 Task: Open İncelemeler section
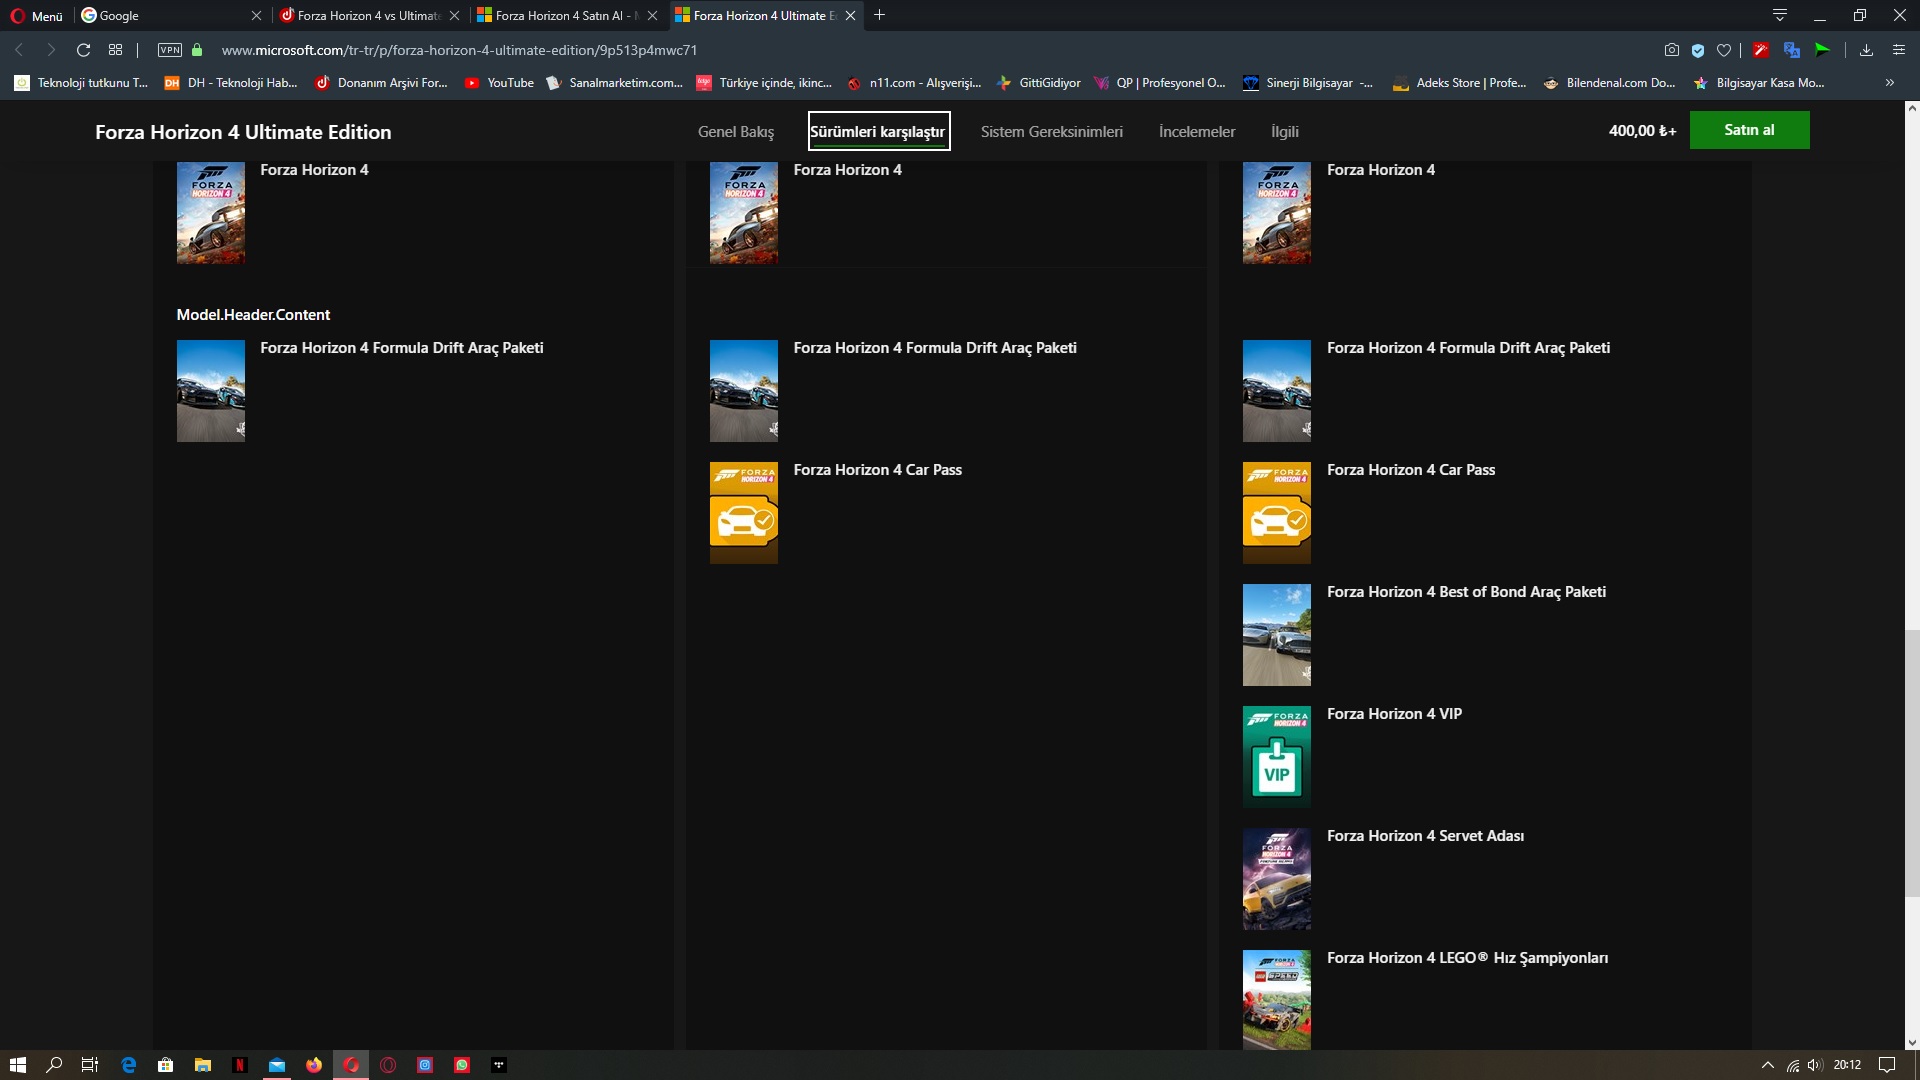(x=1196, y=131)
